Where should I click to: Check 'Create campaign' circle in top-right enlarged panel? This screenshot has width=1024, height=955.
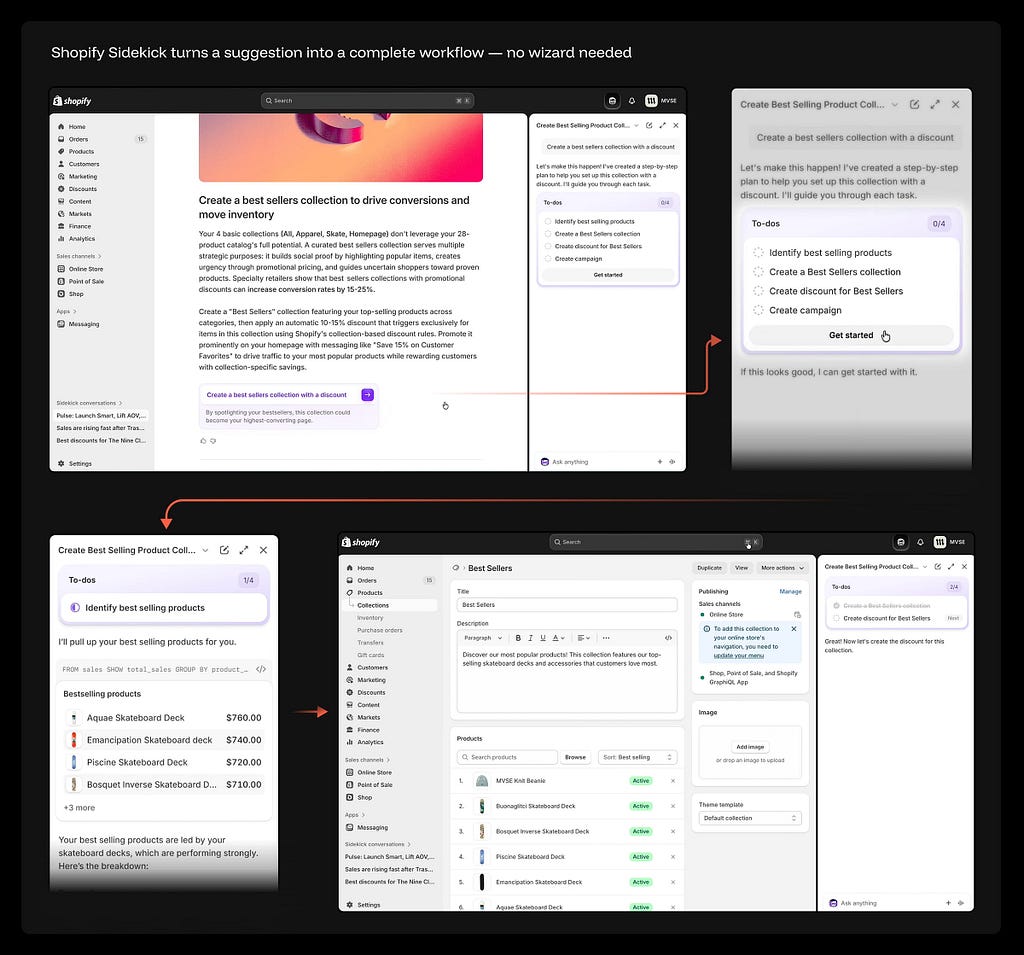[758, 310]
